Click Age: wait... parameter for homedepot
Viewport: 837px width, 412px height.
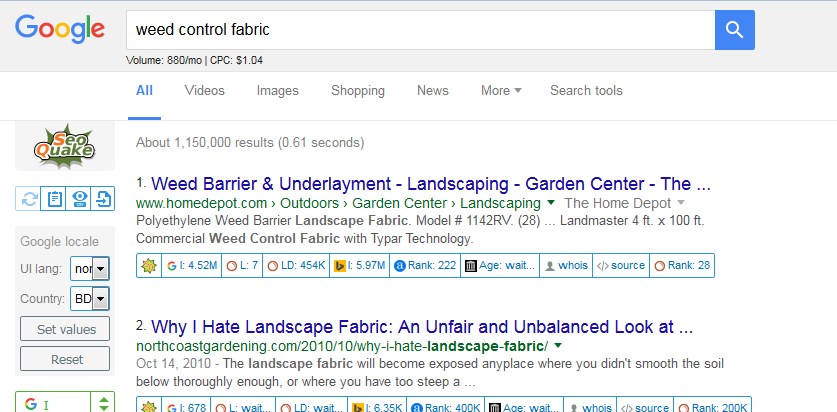click(500, 265)
